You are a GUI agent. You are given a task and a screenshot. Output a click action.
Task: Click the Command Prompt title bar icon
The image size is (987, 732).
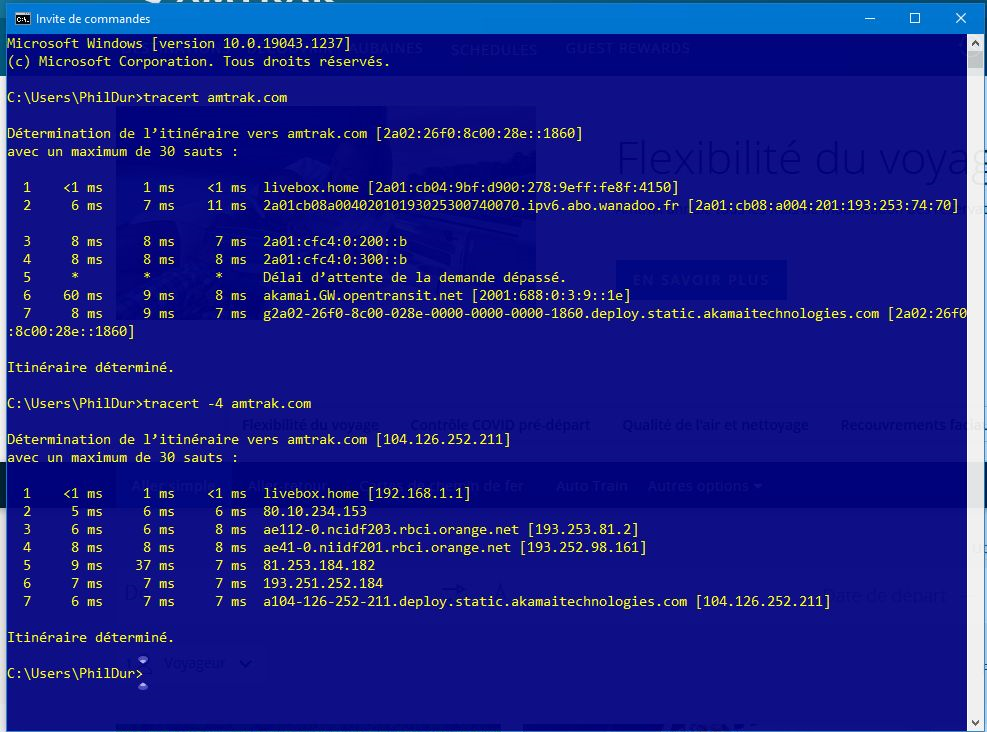click(23, 19)
